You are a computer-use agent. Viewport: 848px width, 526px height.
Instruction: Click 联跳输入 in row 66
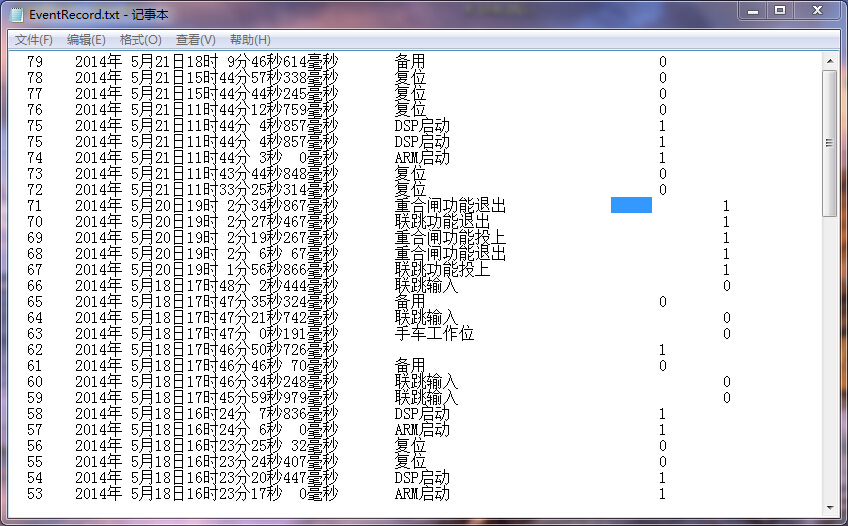(426, 285)
